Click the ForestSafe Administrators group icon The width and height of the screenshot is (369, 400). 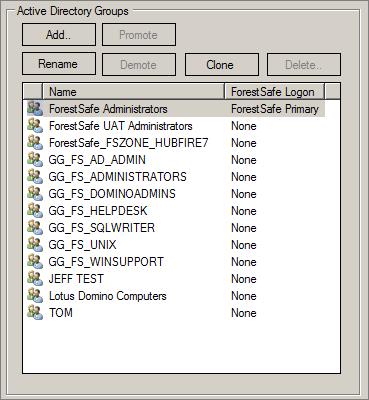tap(35, 109)
